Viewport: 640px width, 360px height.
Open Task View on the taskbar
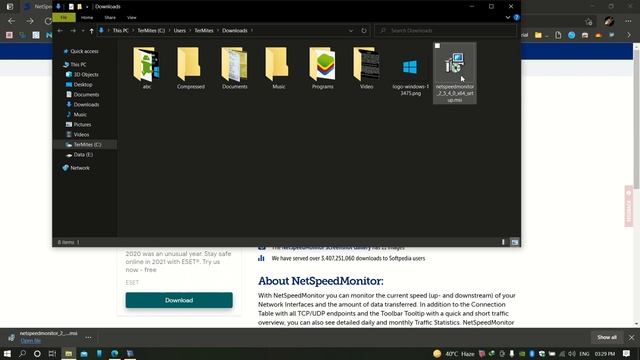tap(52, 353)
